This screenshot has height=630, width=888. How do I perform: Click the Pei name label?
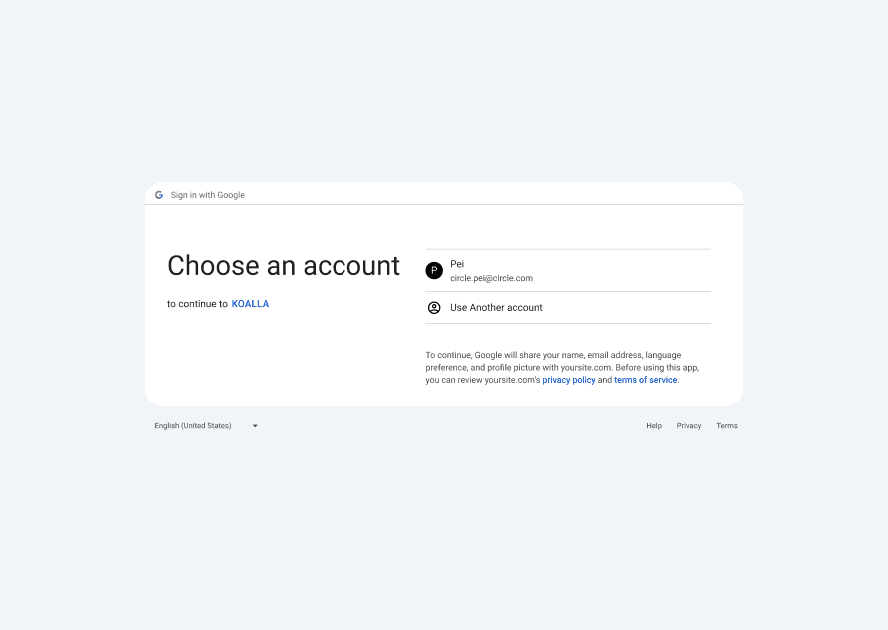[x=457, y=264]
